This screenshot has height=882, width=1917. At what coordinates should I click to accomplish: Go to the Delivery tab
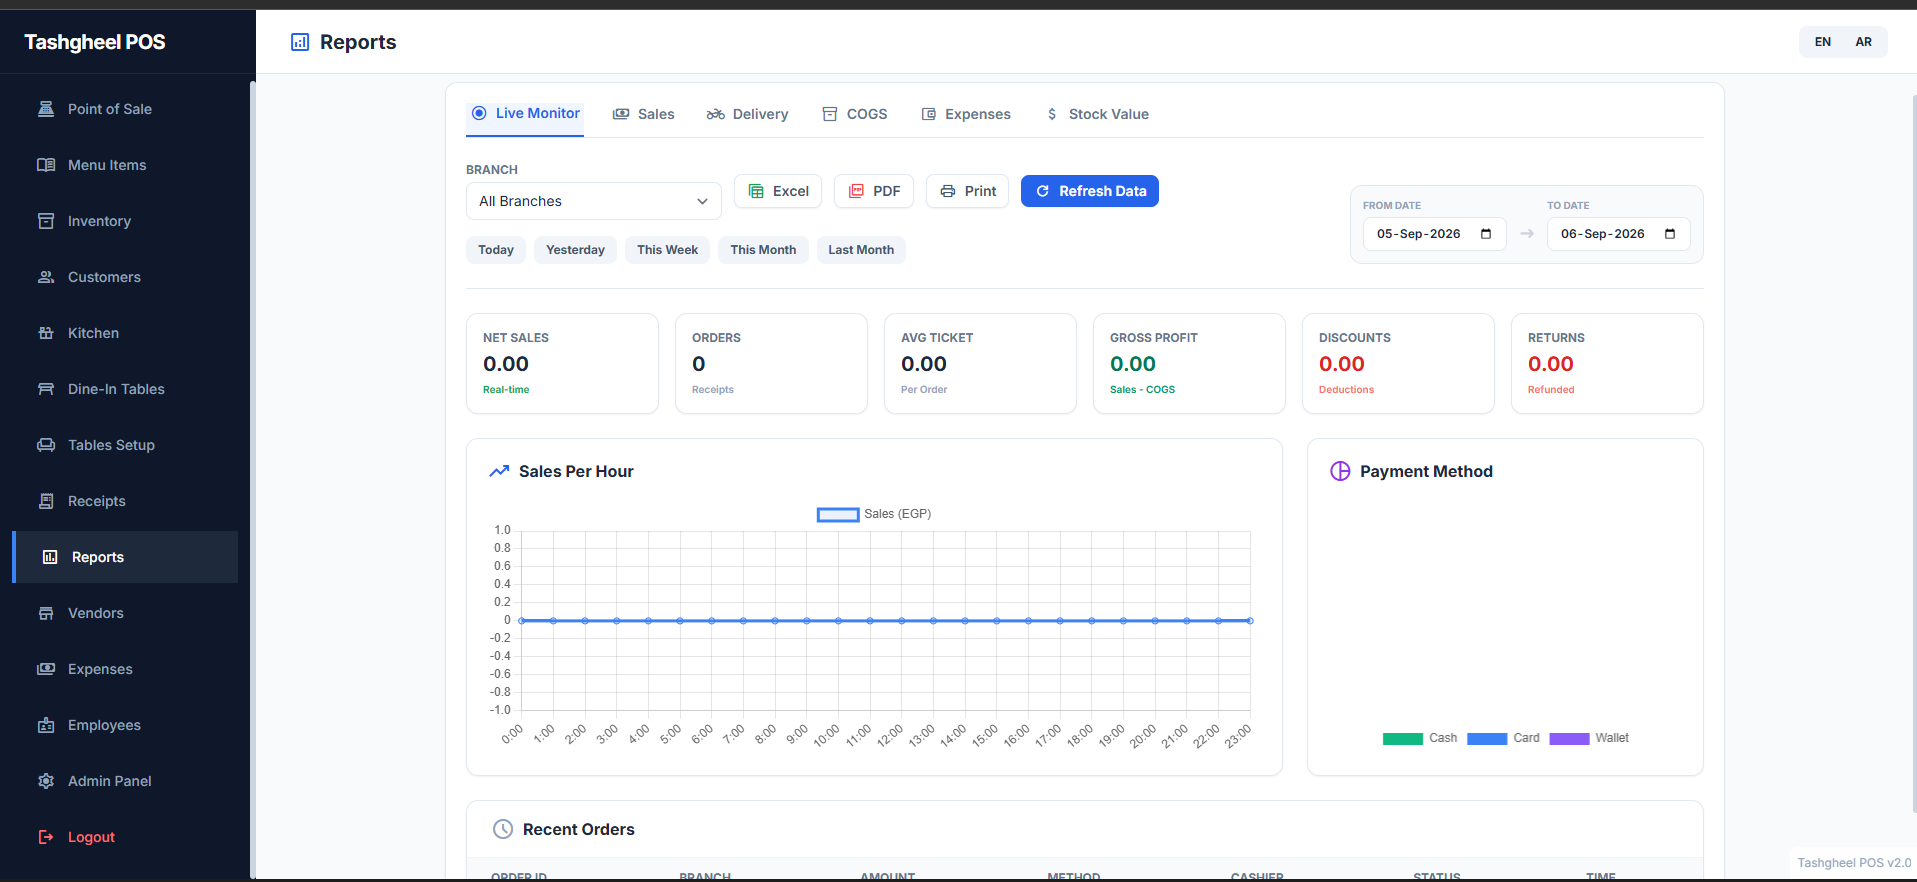tap(747, 114)
